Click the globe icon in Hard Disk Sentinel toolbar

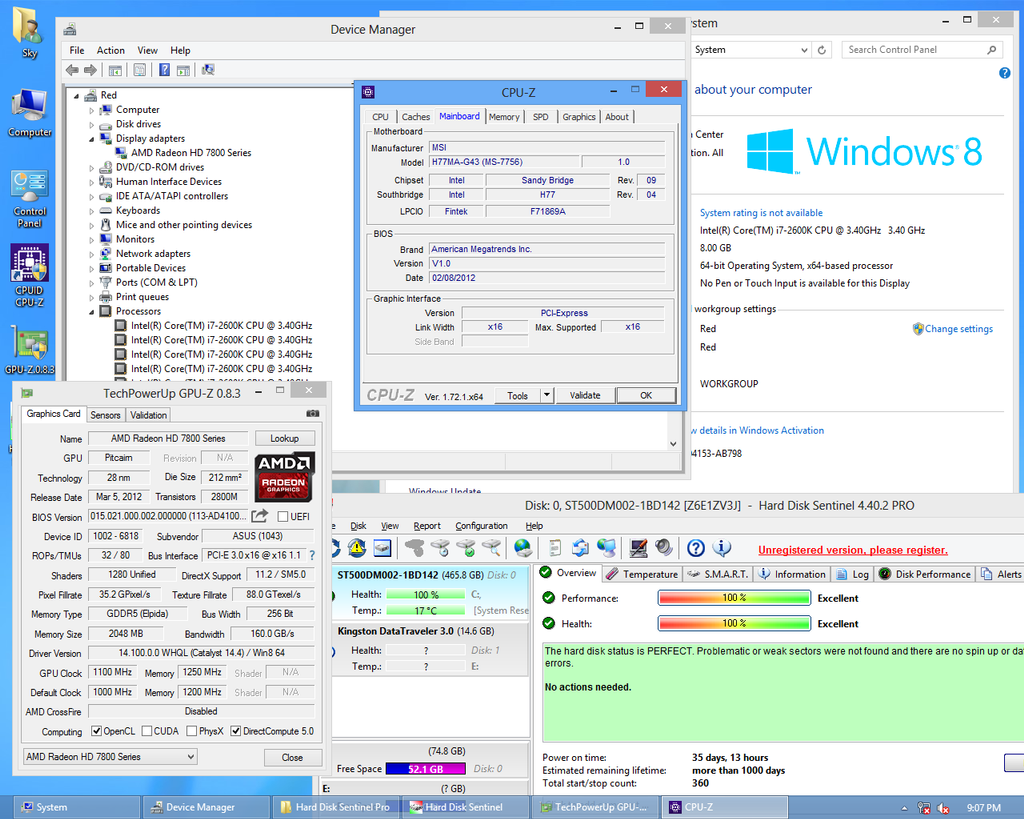click(523, 547)
